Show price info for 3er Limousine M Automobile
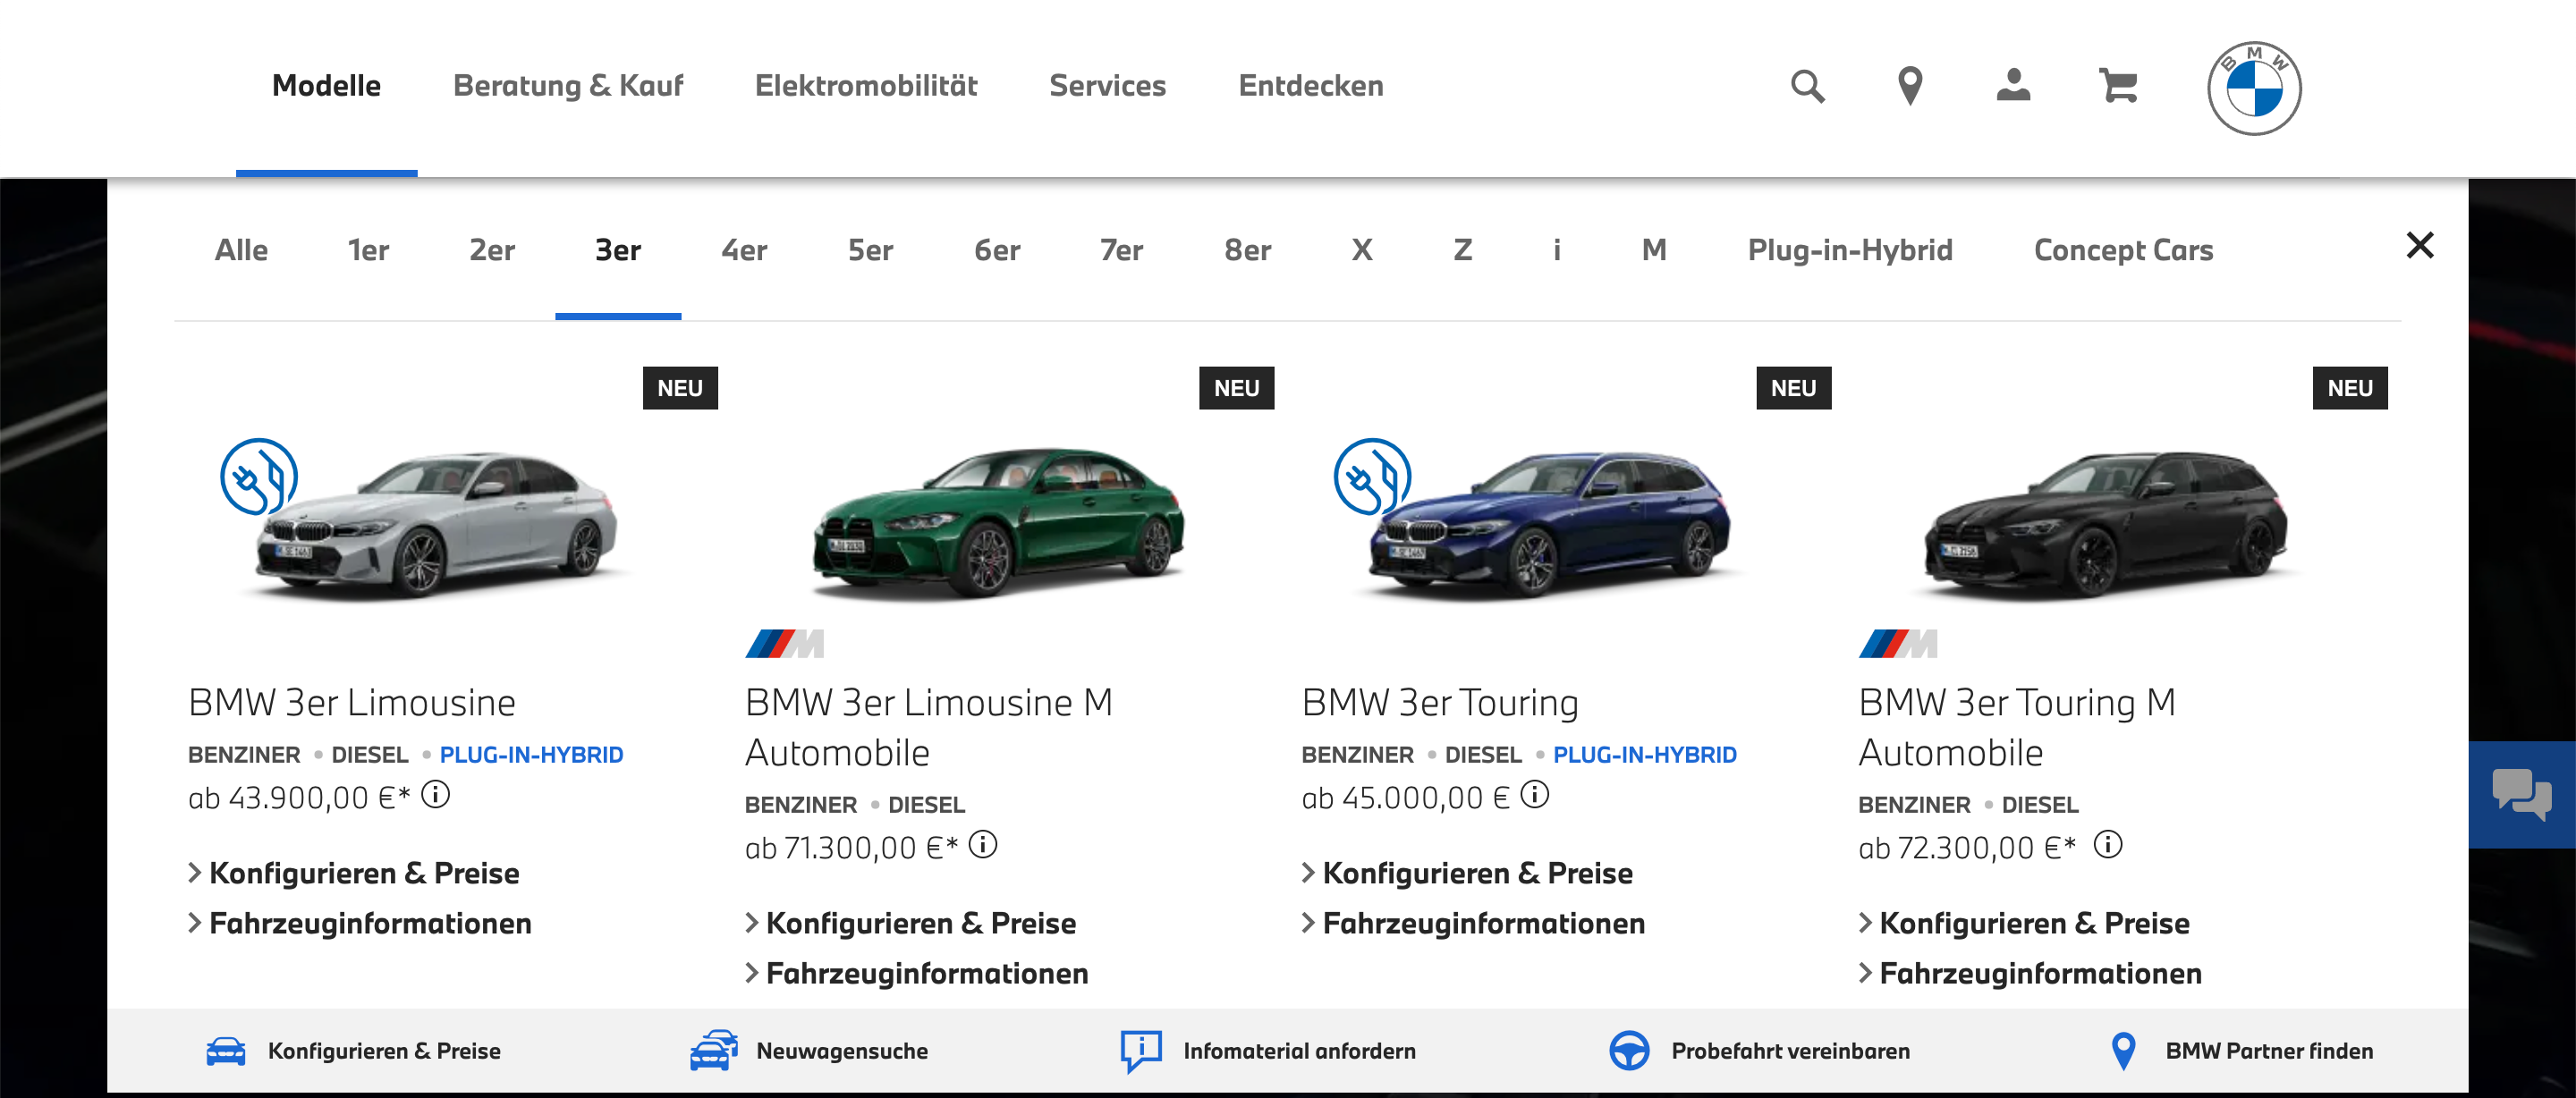This screenshot has width=2576, height=1098. pyautogui.click(x=983, y=845)
